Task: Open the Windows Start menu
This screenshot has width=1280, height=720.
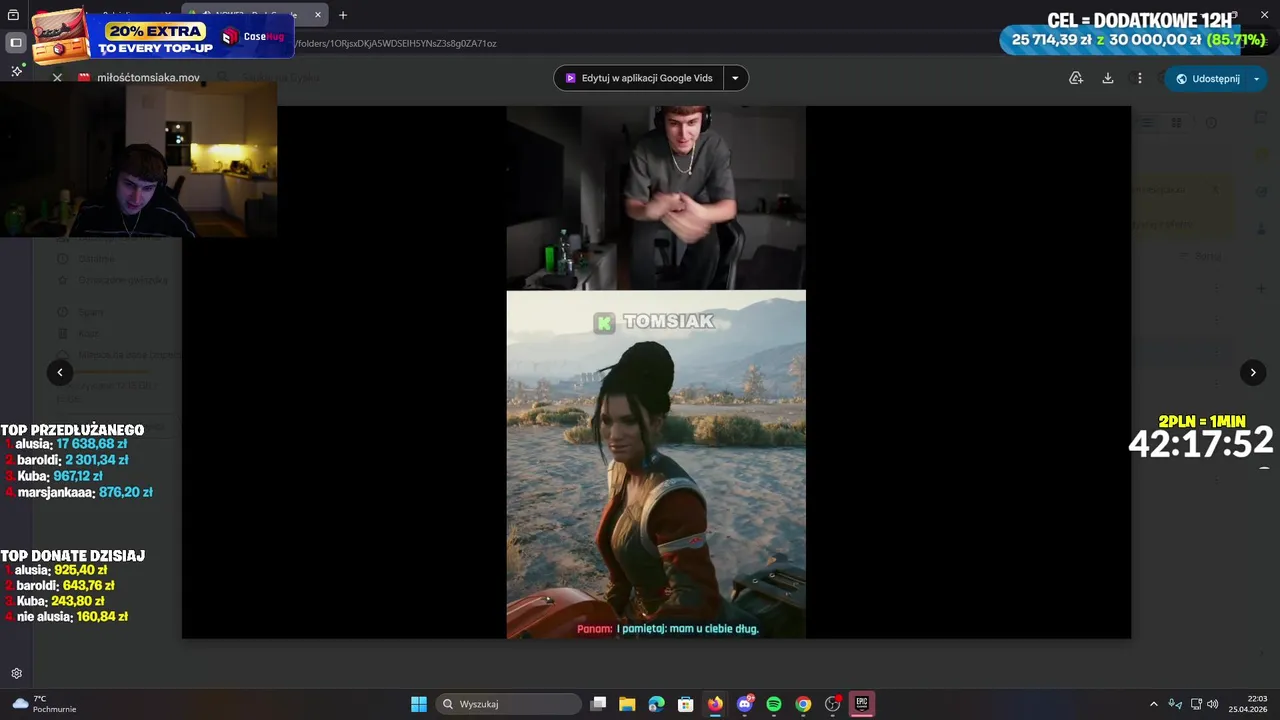Action: pos(419,704)
